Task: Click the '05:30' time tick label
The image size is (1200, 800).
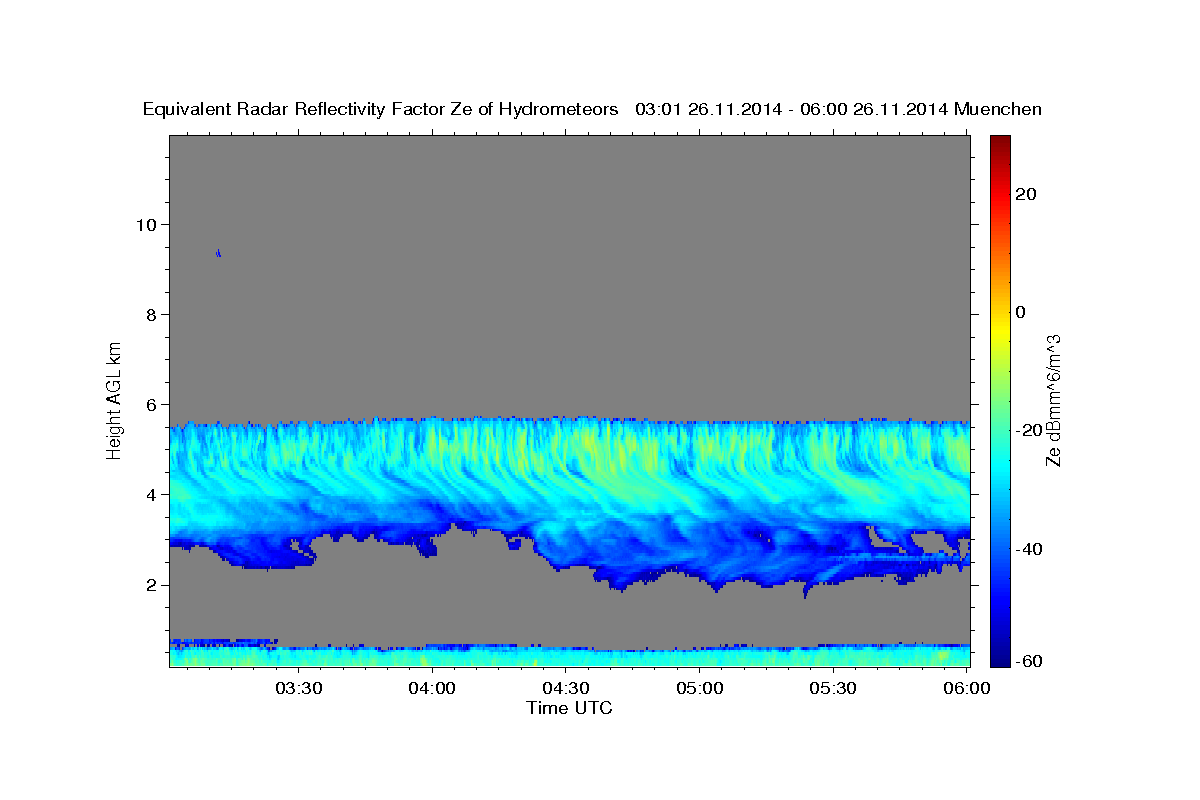Action: (x=833, y=689)
